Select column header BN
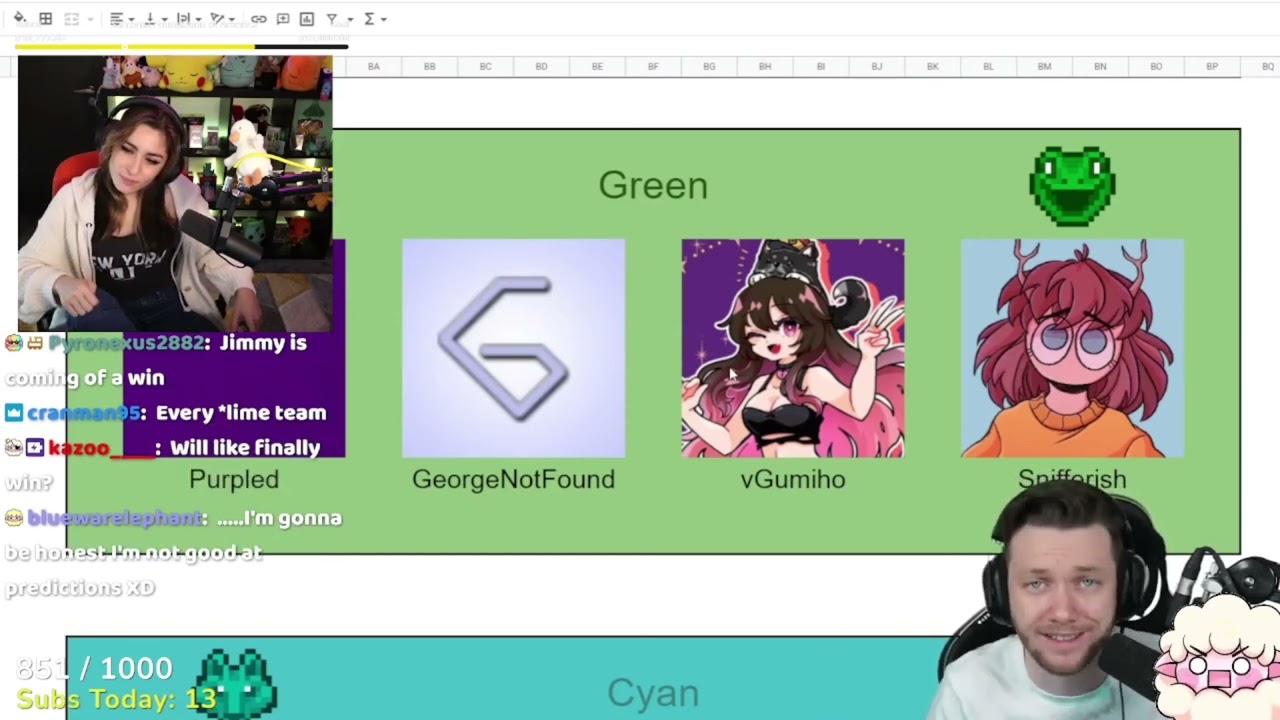 coord(1100,67)
